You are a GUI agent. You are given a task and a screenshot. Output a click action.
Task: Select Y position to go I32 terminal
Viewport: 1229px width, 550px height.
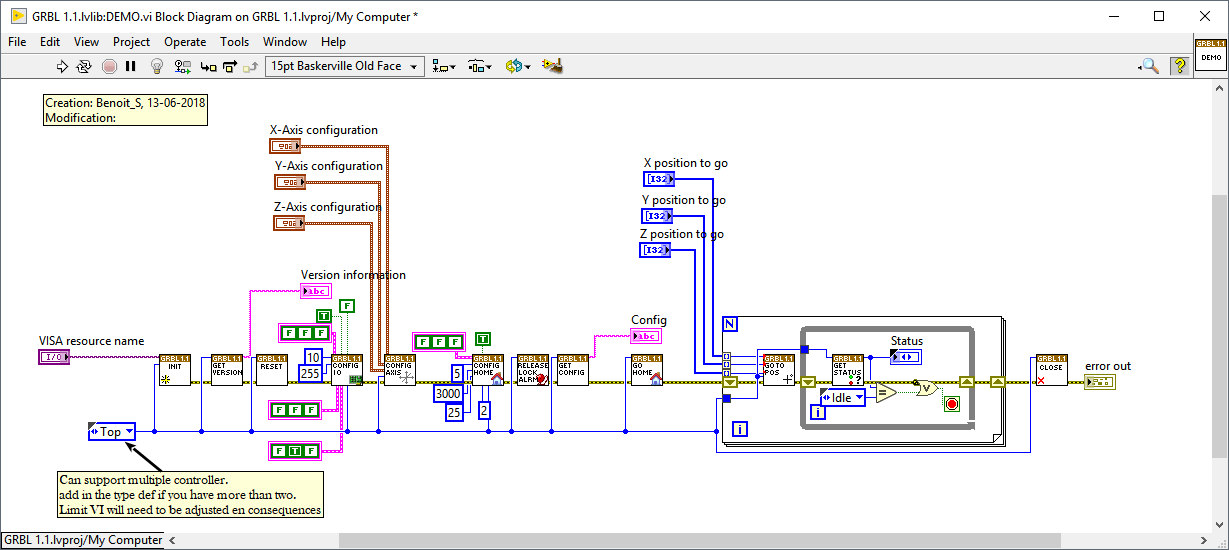(x=657, y=216)
